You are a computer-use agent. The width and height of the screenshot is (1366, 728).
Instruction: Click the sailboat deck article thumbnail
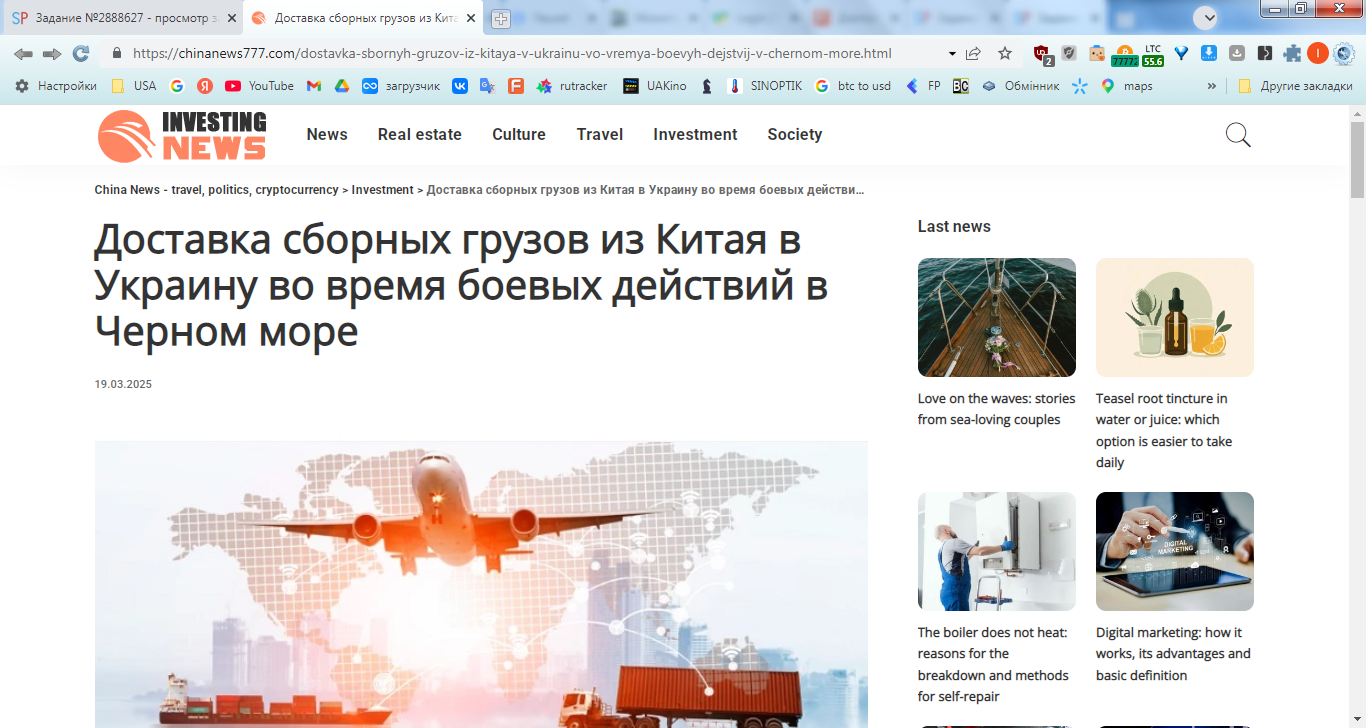[x=997, y=317]
